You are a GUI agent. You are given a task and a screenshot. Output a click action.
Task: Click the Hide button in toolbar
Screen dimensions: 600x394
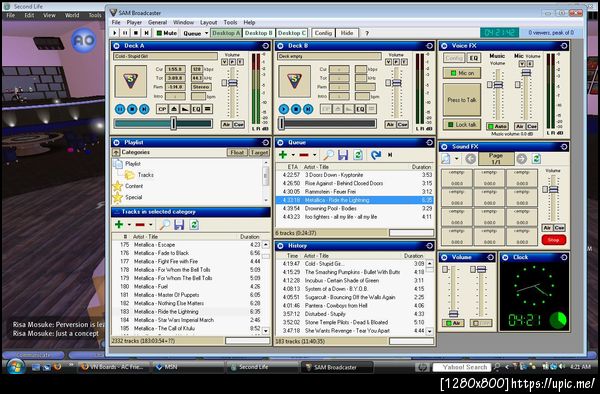(347, 33)
